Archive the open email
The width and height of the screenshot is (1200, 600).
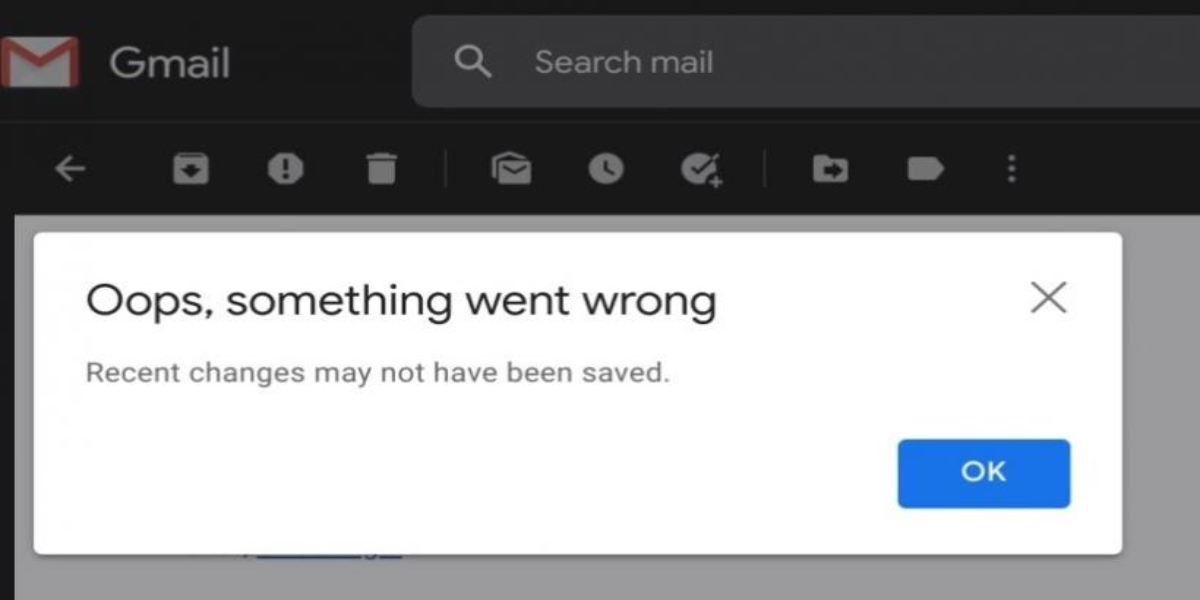click(x=191, y=169)
